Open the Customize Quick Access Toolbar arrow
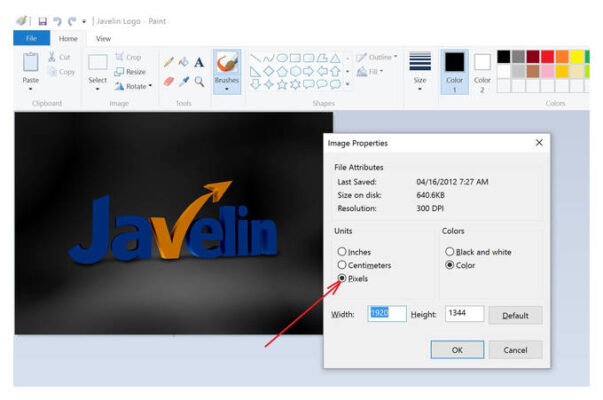Viewport: 603px width, 400px height. click(x=84, y=22)
